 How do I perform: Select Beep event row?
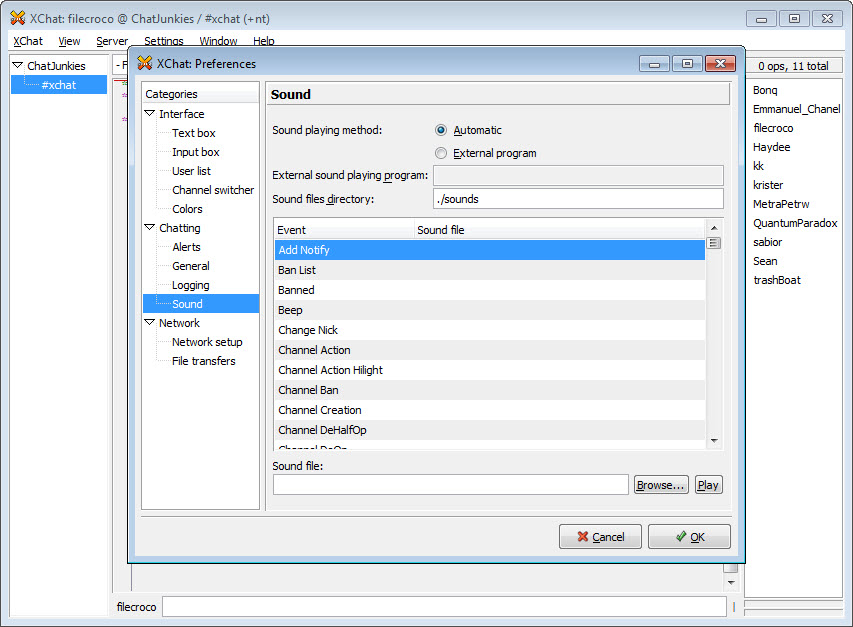coord(490,310)
